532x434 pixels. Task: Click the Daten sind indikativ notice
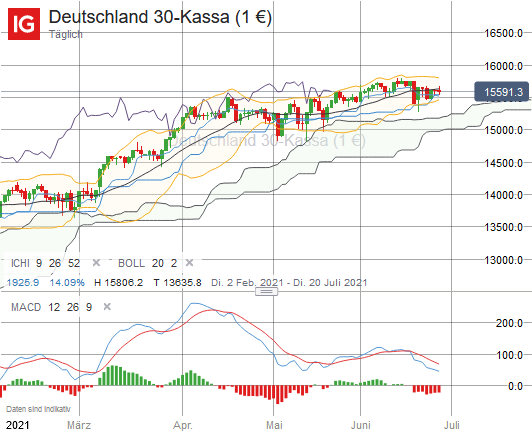(38, 409)
